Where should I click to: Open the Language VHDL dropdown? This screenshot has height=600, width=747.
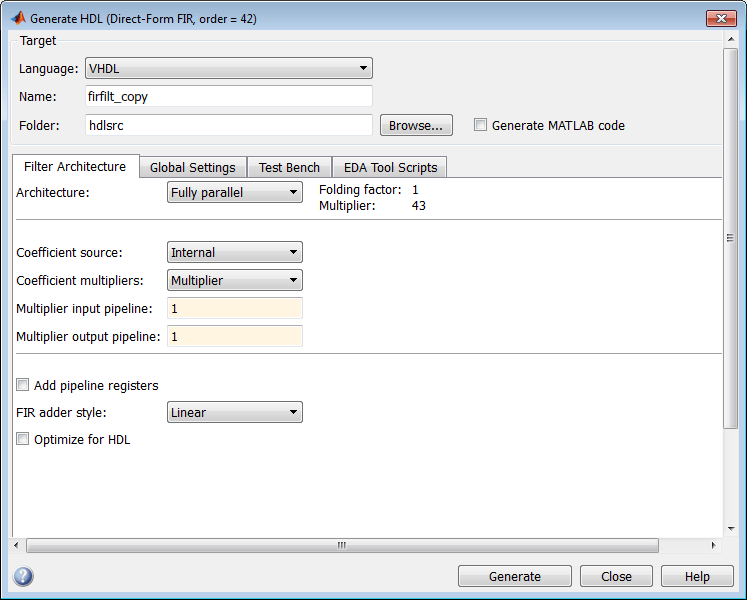(228, 68)
